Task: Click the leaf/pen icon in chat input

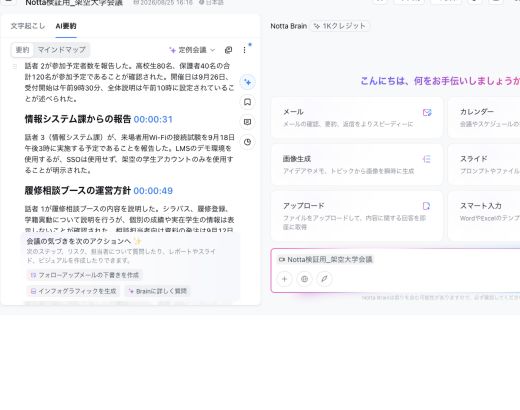Action: click(x=324, y=279)
